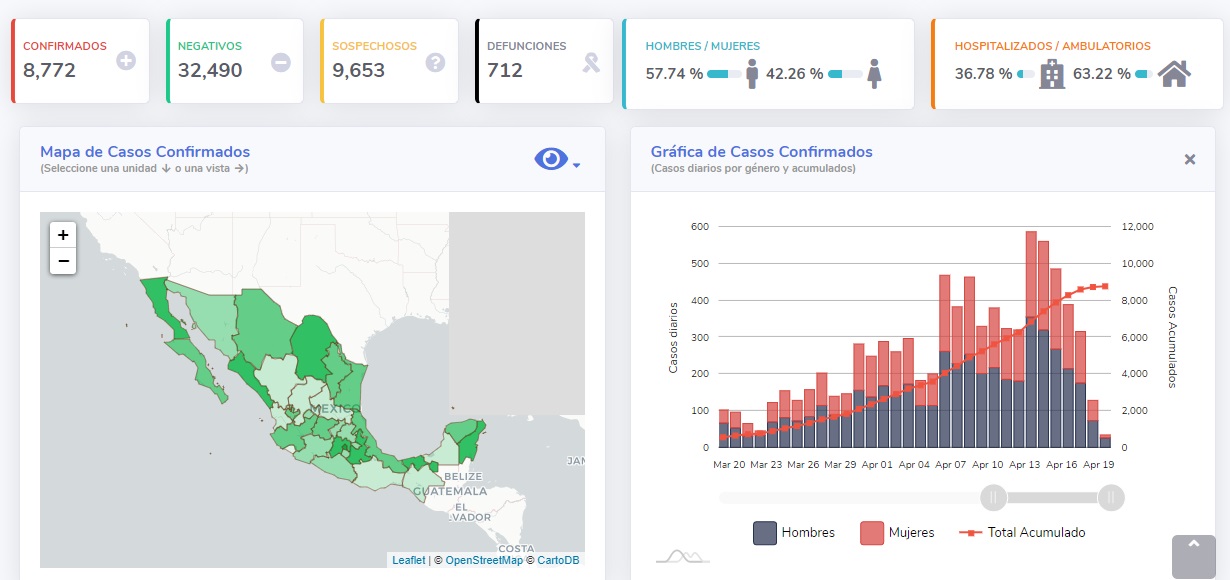Toggle Hombres series in chart legend
The height and width of the screenshot is (580, 1230).
[794, 533]
